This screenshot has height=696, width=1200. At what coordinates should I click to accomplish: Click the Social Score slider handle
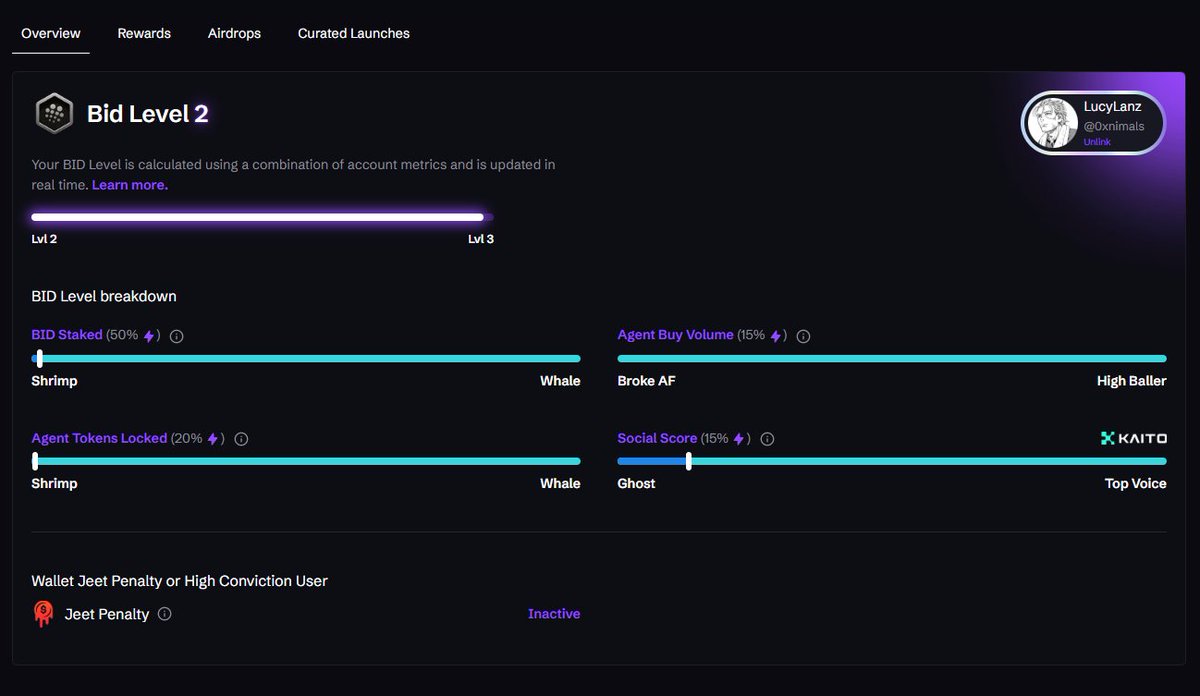(688, 461)
